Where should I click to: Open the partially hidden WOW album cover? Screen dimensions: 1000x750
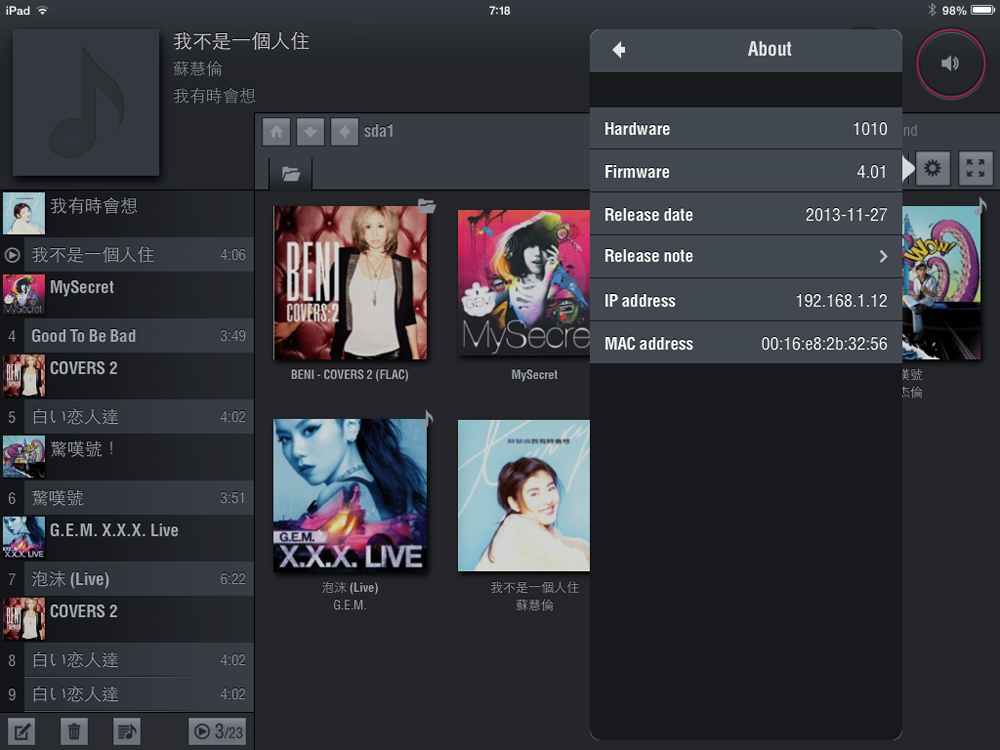(941, 283)
